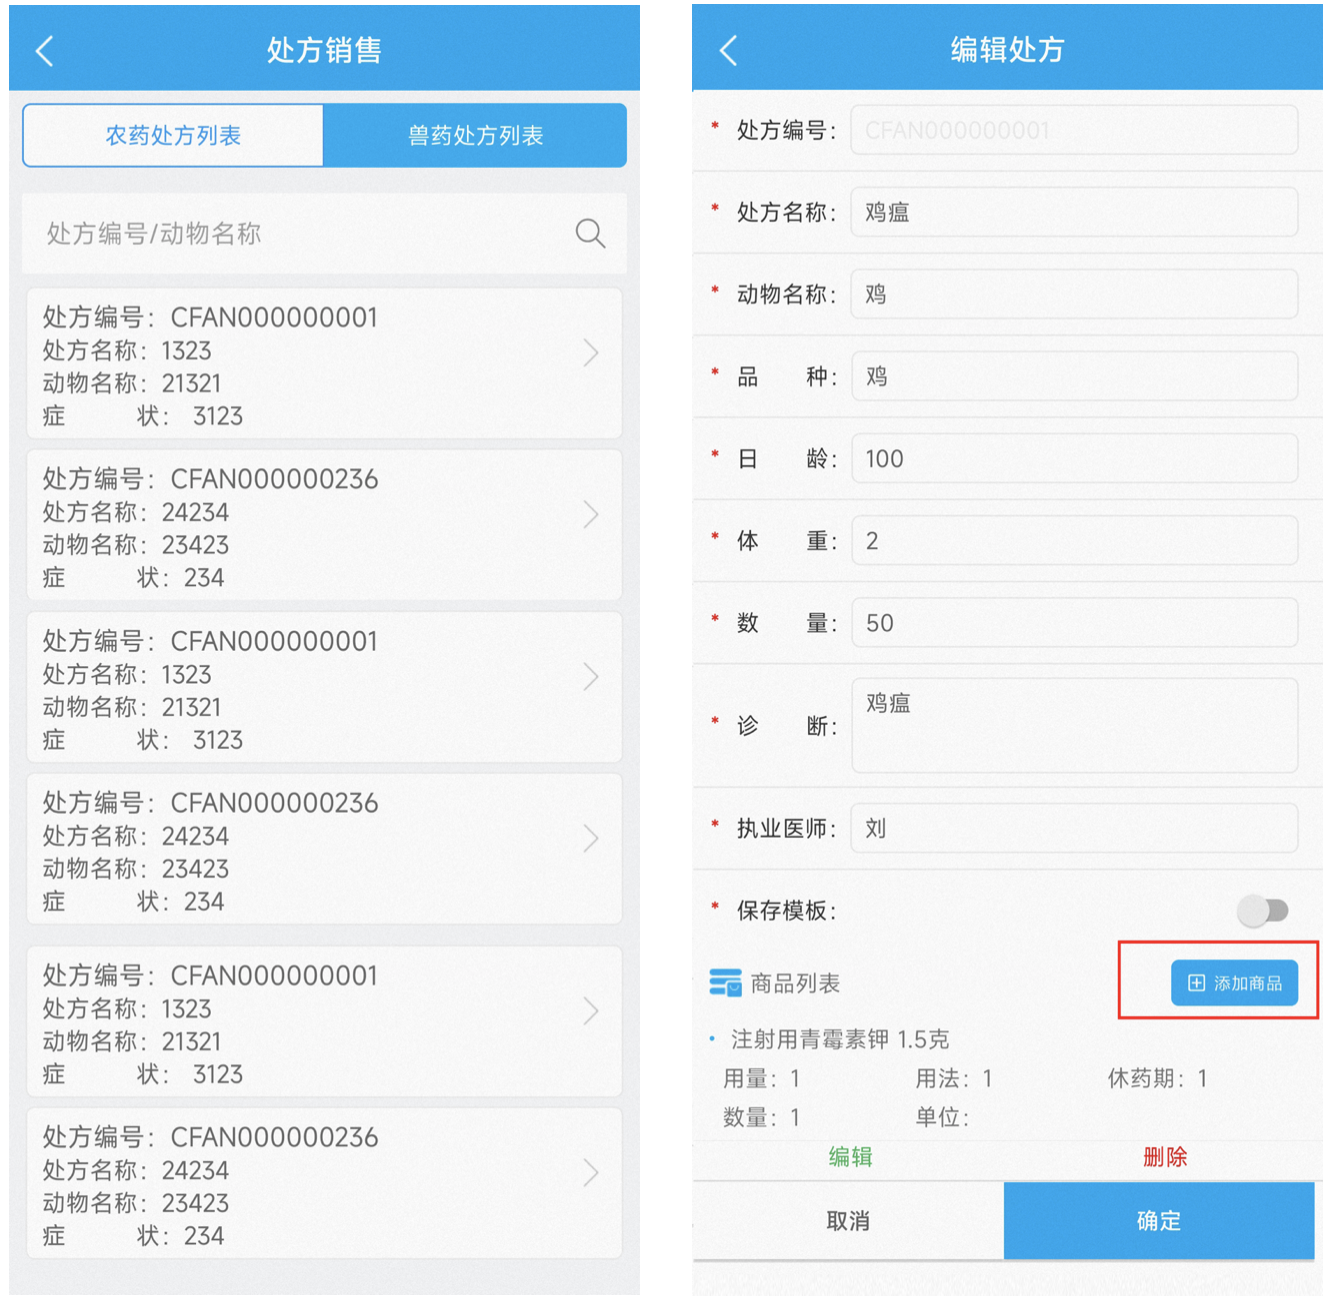This screenshot has width=1326, height=1302.
Task: Tap green 编辑 link for product
Action: 850,1157
